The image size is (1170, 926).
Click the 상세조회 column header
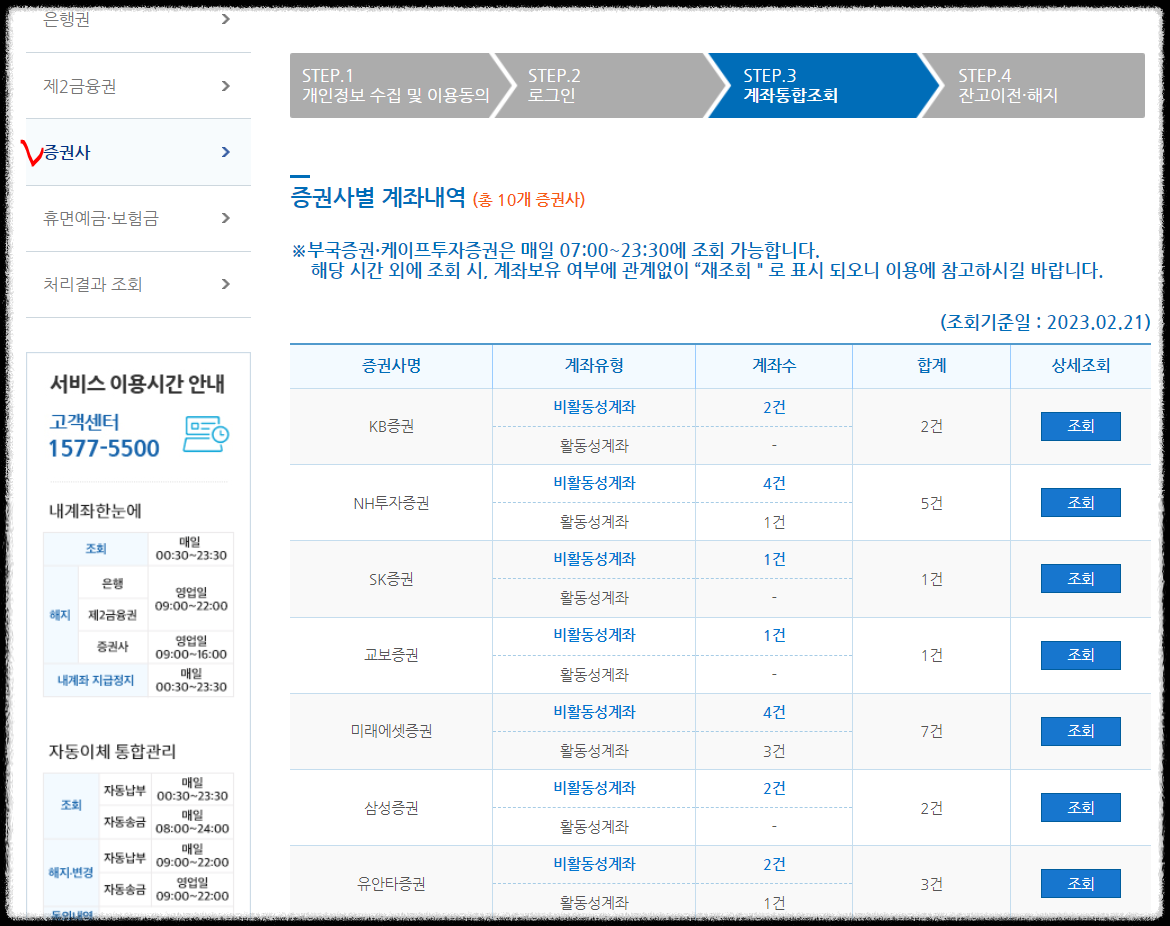point(1080,366)
